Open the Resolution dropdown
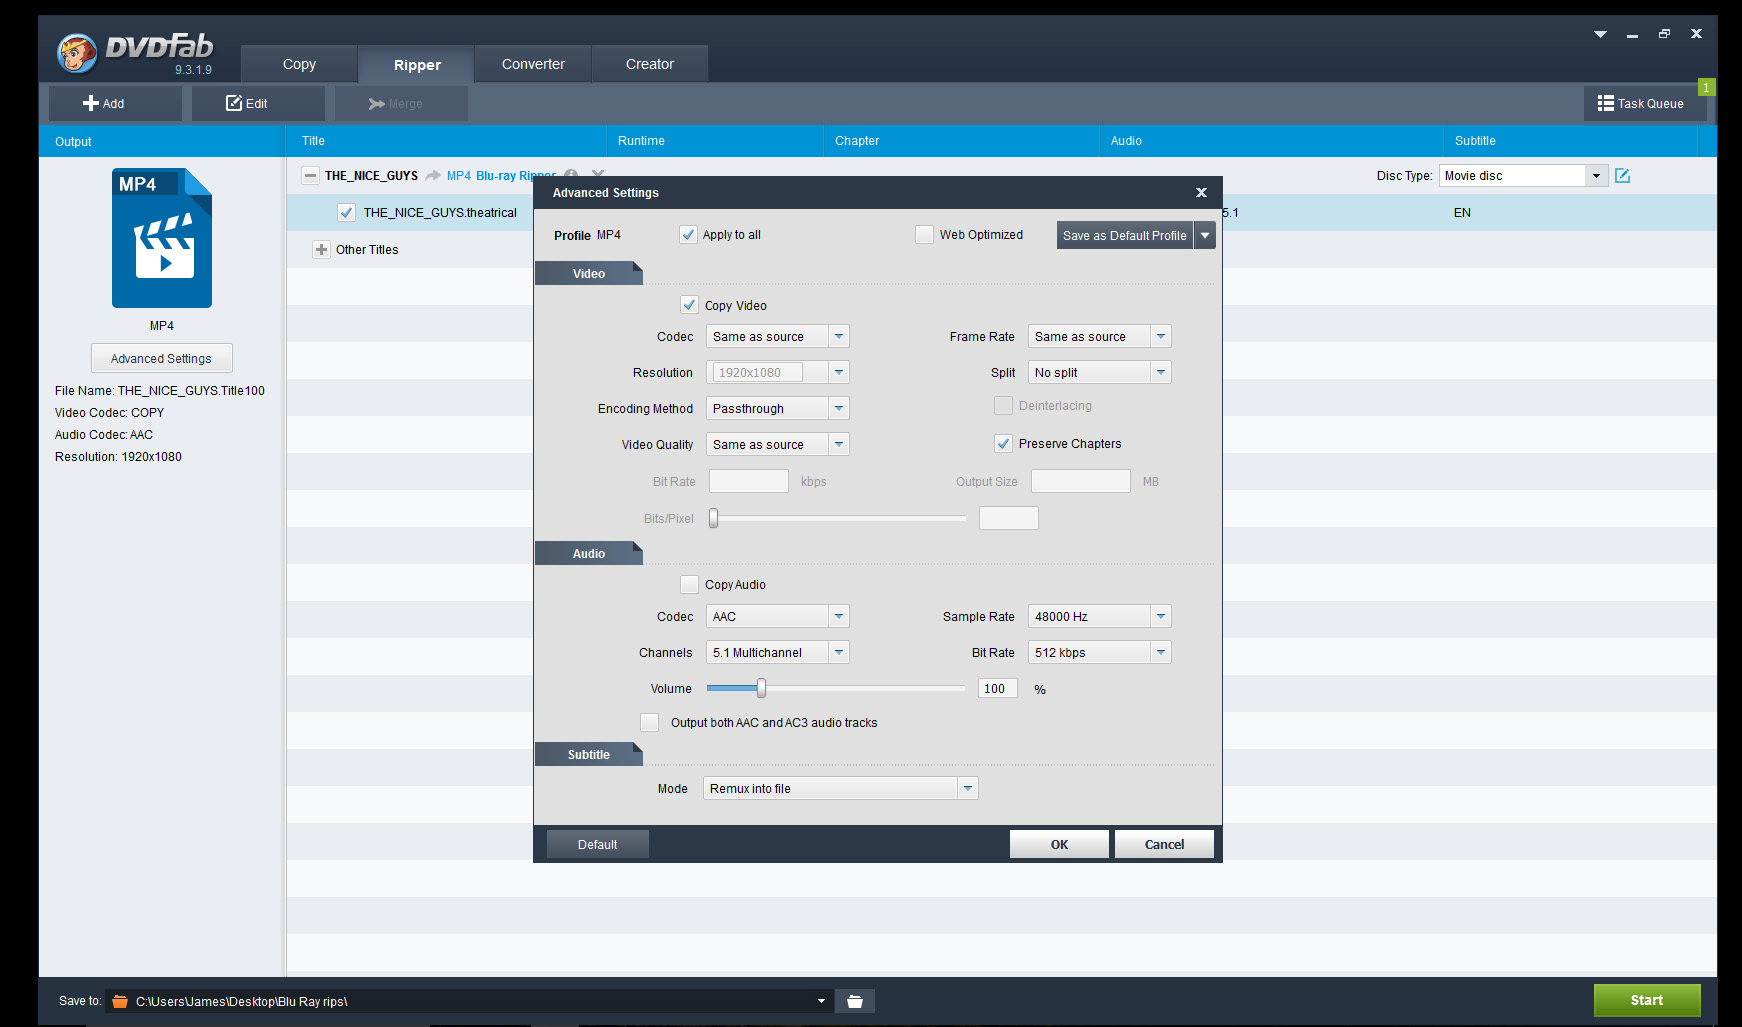Screen dimensions: 1742x1027 pyautogui.click(x=777, y=373)
